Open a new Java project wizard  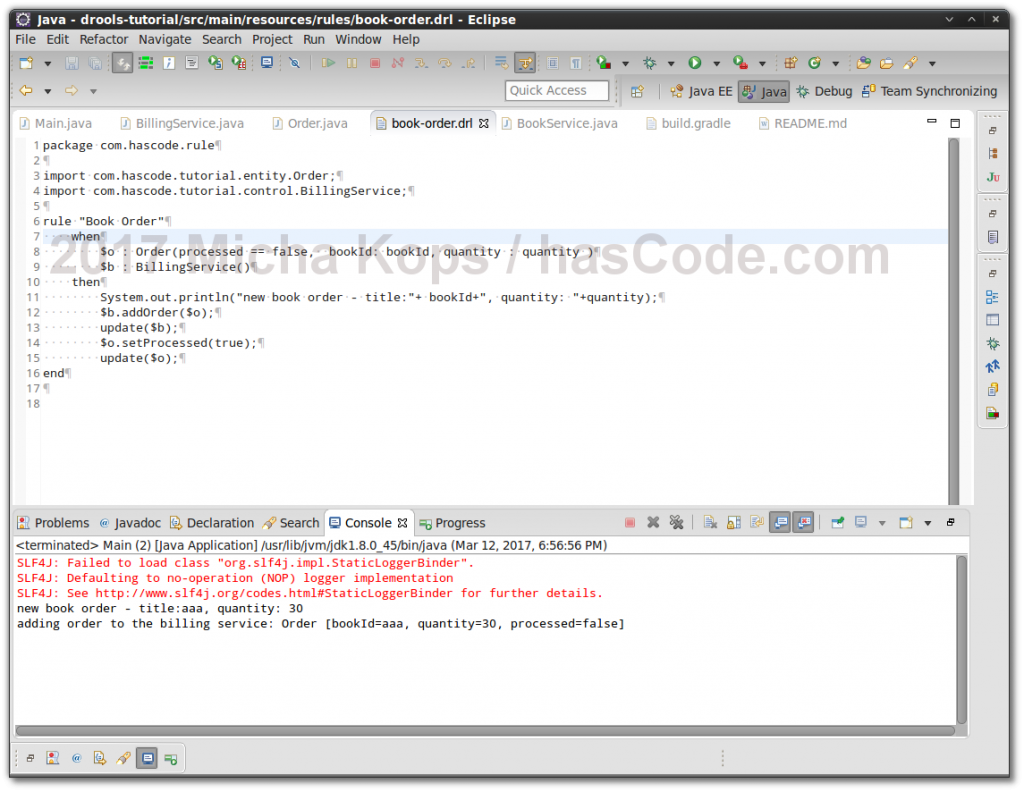[x=23, y=62]
